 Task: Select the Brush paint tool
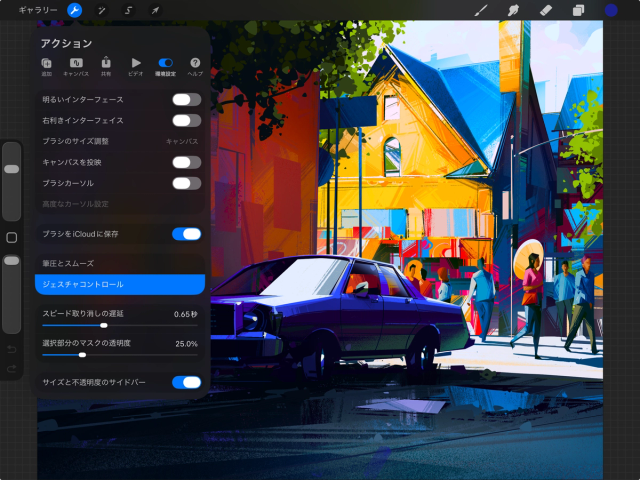click(x=481, y=10)
